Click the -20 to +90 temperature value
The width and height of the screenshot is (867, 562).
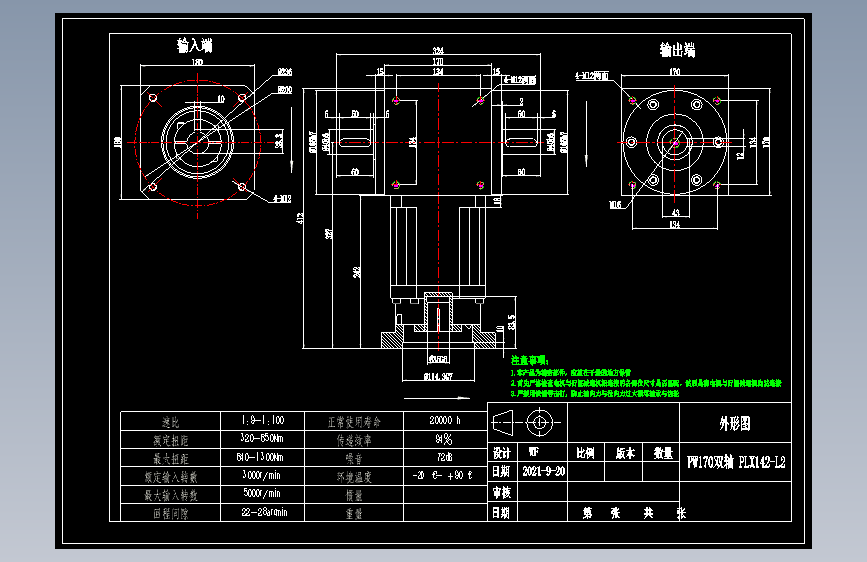[x=443, y=475]
